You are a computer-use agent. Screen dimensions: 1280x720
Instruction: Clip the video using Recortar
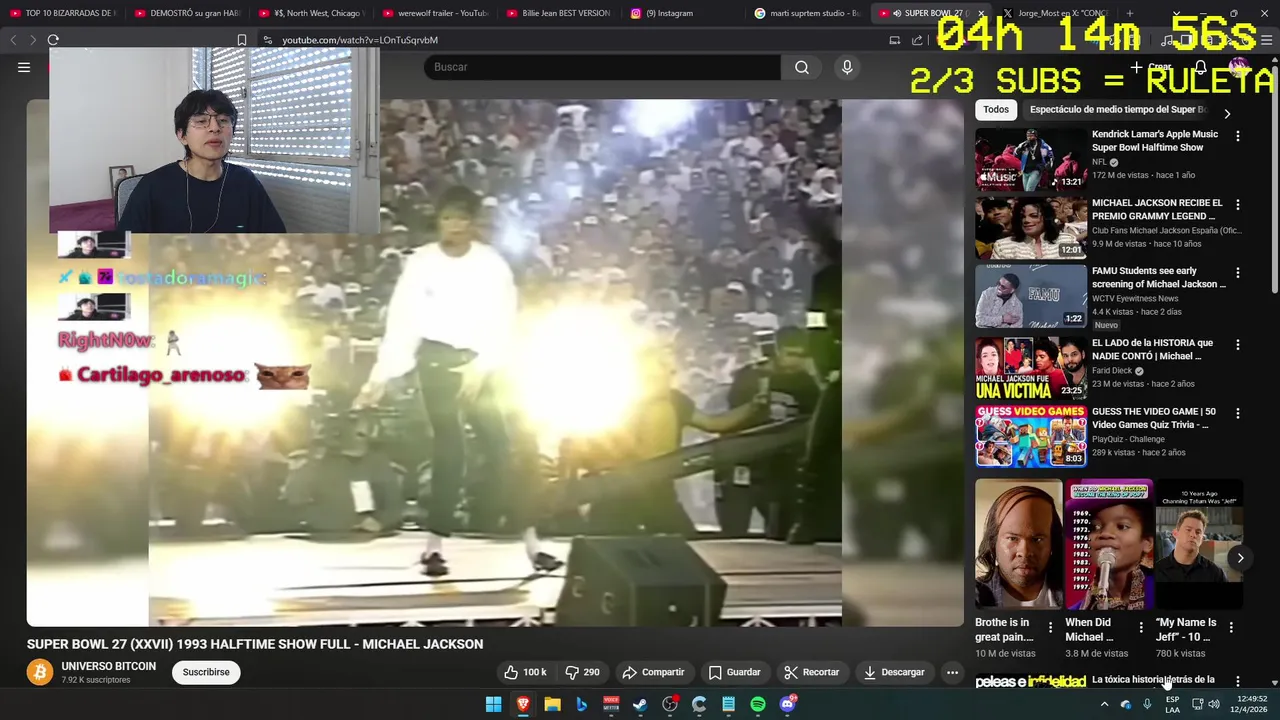click(811, 672)
